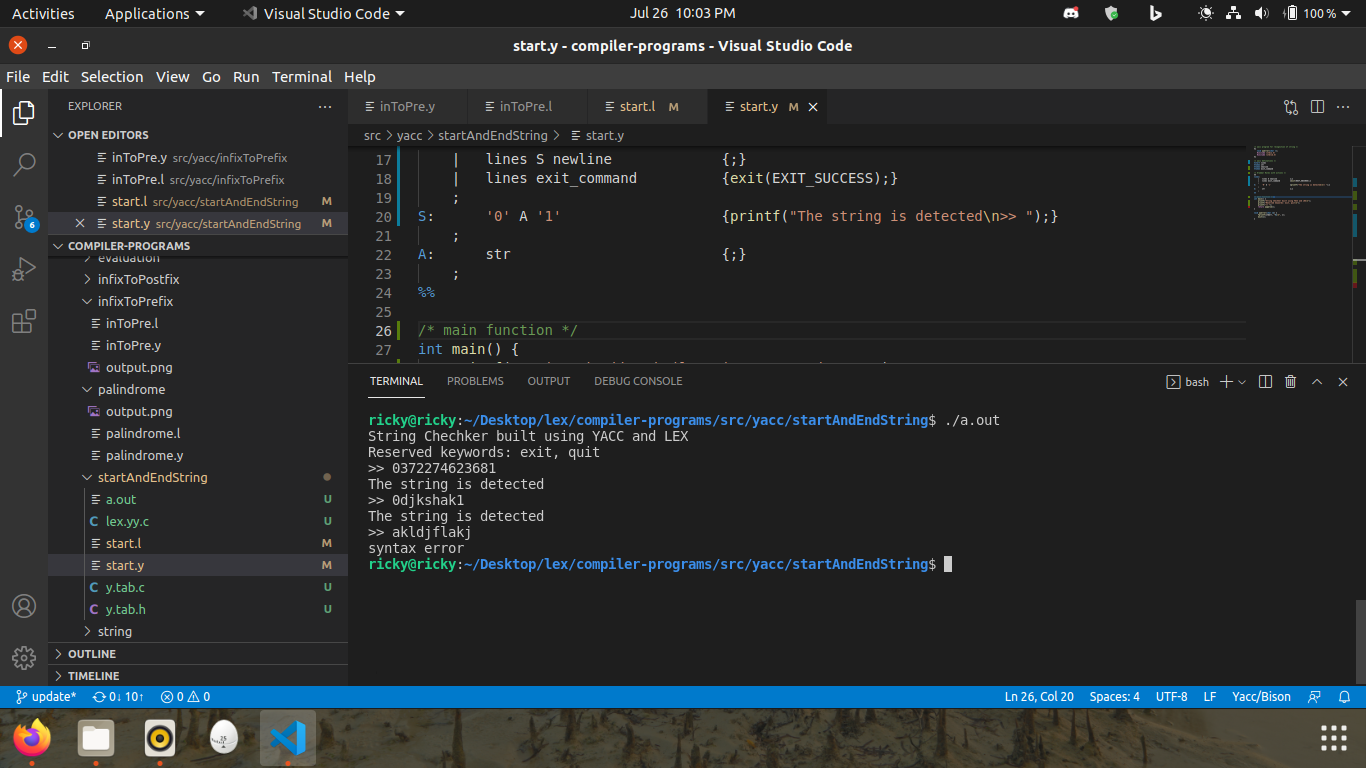Open the Terminal menu

(302, 77)
